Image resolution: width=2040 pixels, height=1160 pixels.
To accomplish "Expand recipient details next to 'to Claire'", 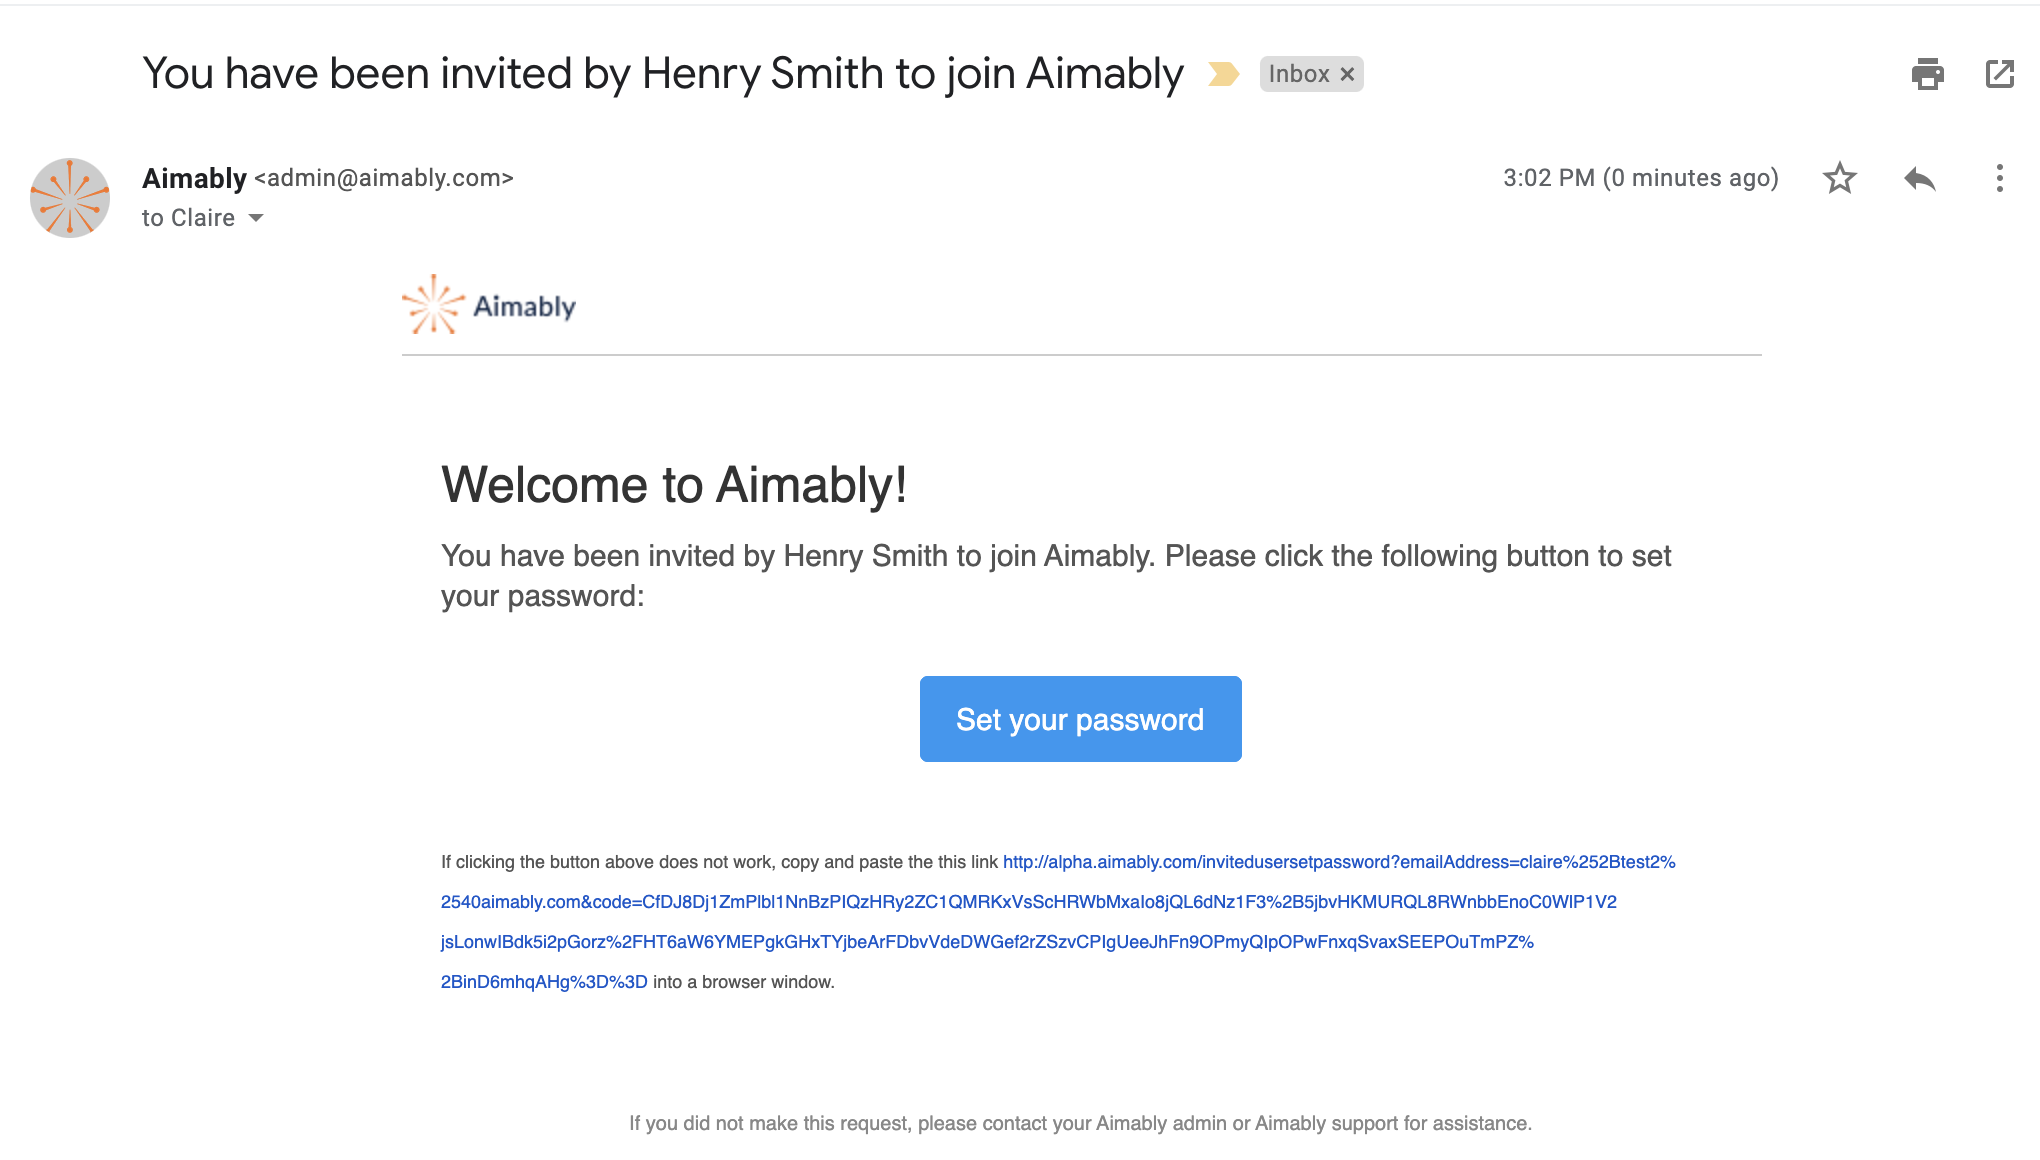I will pos(256,218).
